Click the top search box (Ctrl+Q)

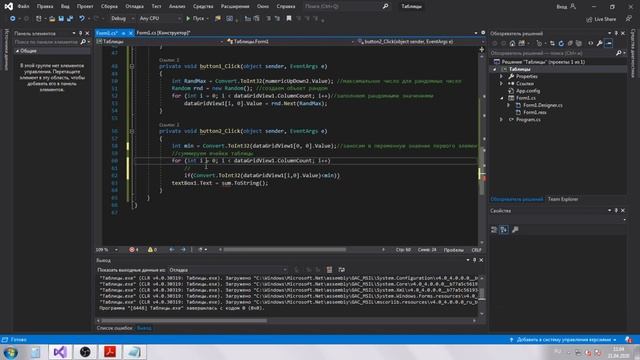pyautogui.click(x=346, y=7)
